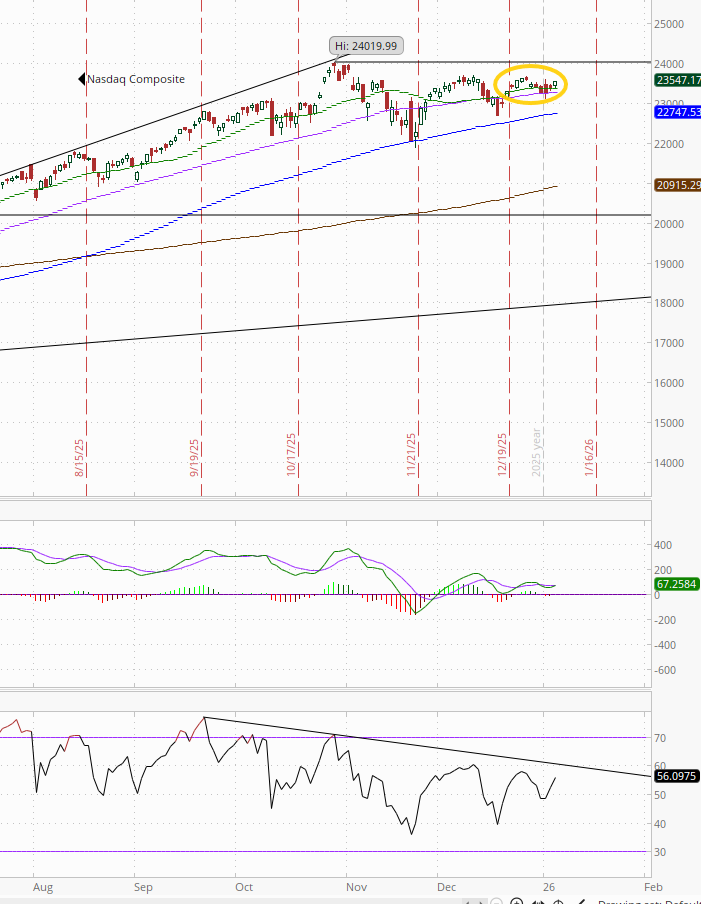Viewport: 701px width, 904px height.
Task: Click the 56.0975 RSI value tag
Action: coord(677,776)
